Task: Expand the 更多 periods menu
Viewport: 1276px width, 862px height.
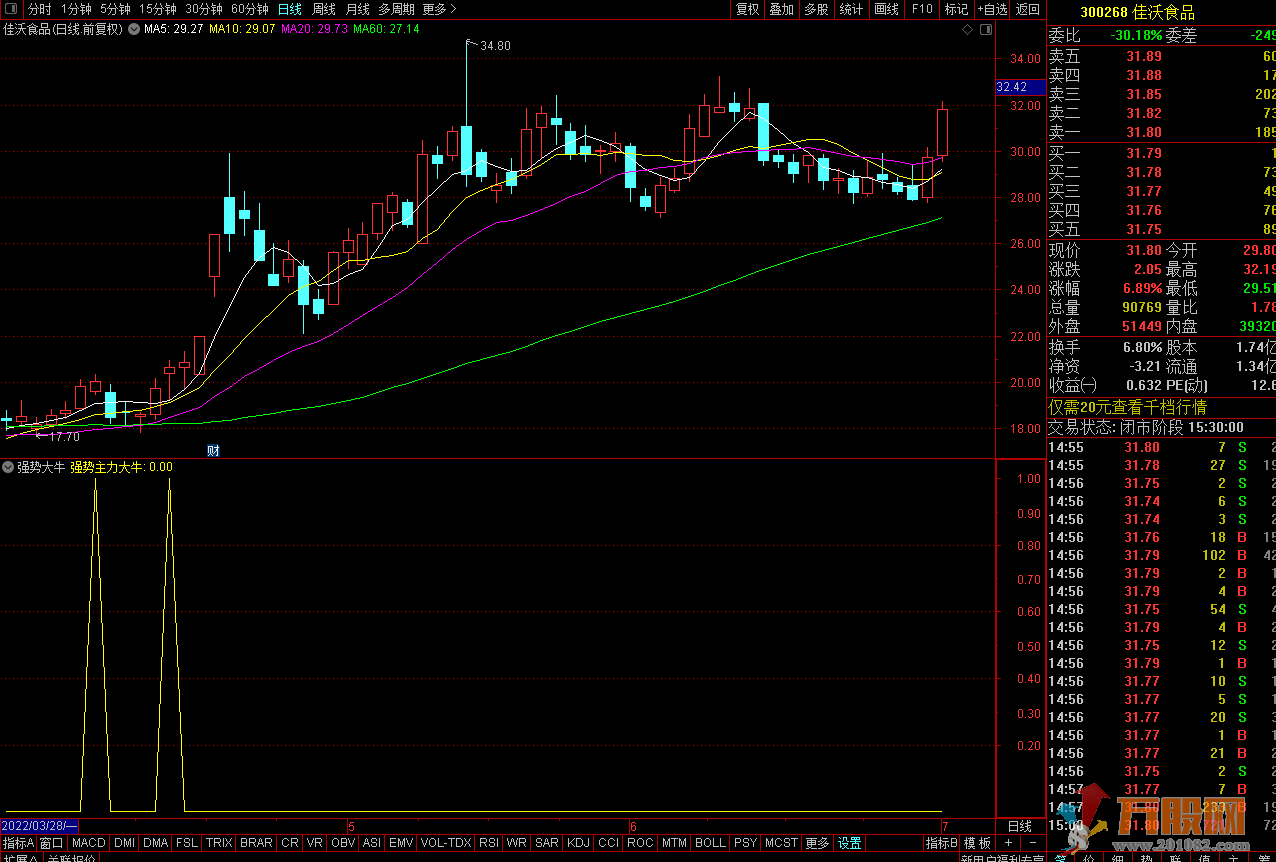Action: click(x=439, y=9)
